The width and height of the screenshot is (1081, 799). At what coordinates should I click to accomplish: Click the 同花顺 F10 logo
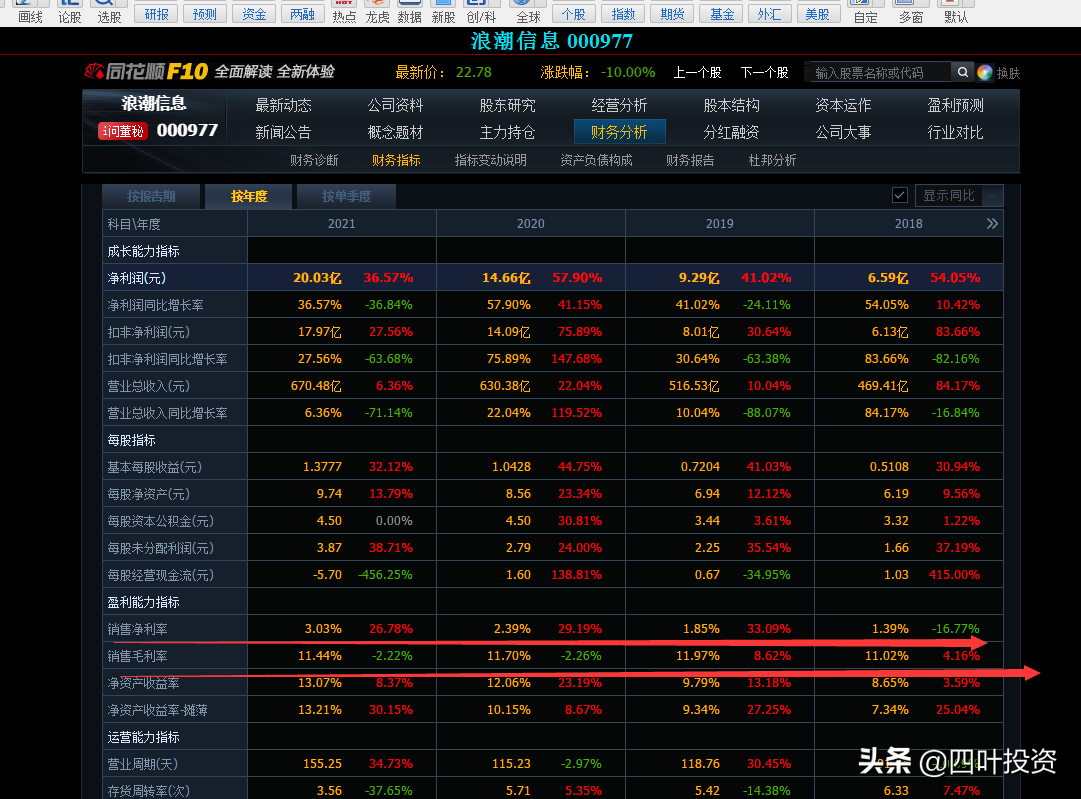146,71
